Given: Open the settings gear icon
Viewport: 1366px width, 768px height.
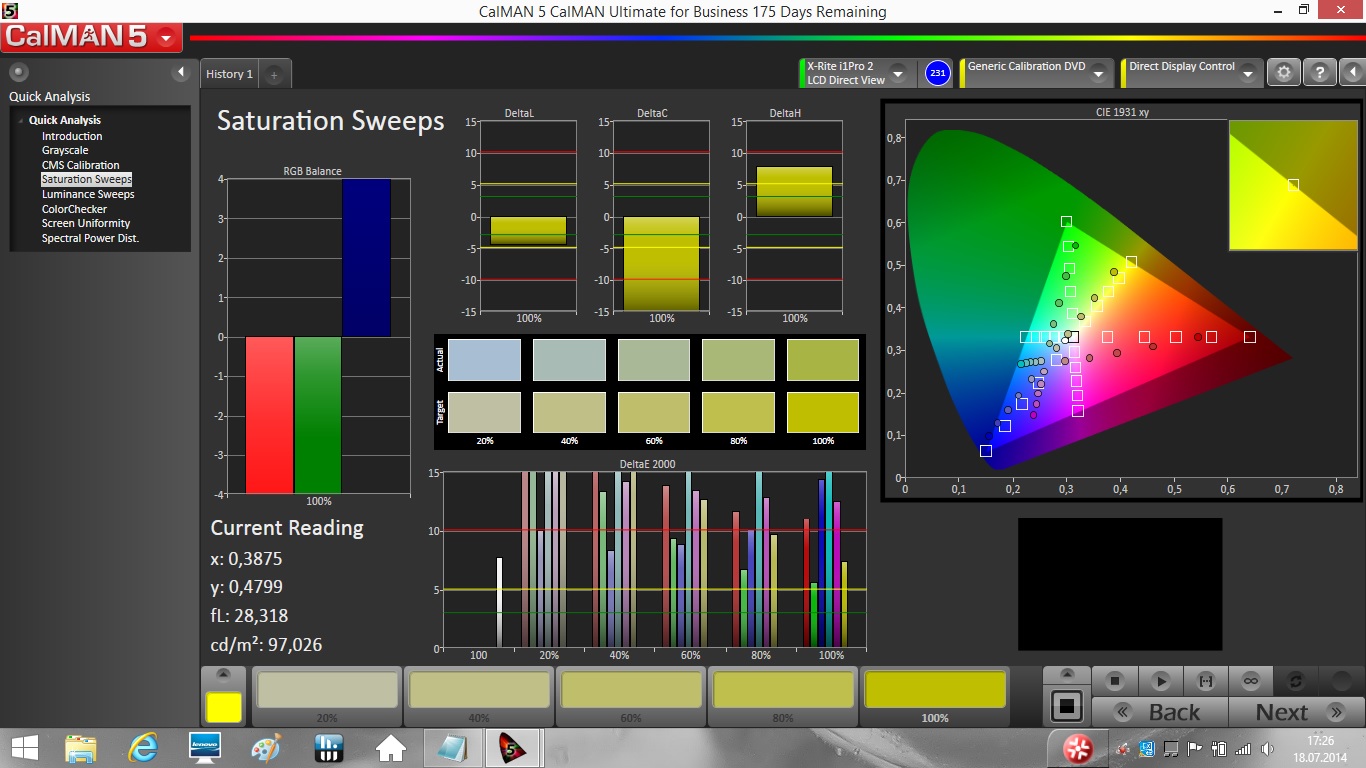Looking at the screenshot, I should coord(1284,73).
